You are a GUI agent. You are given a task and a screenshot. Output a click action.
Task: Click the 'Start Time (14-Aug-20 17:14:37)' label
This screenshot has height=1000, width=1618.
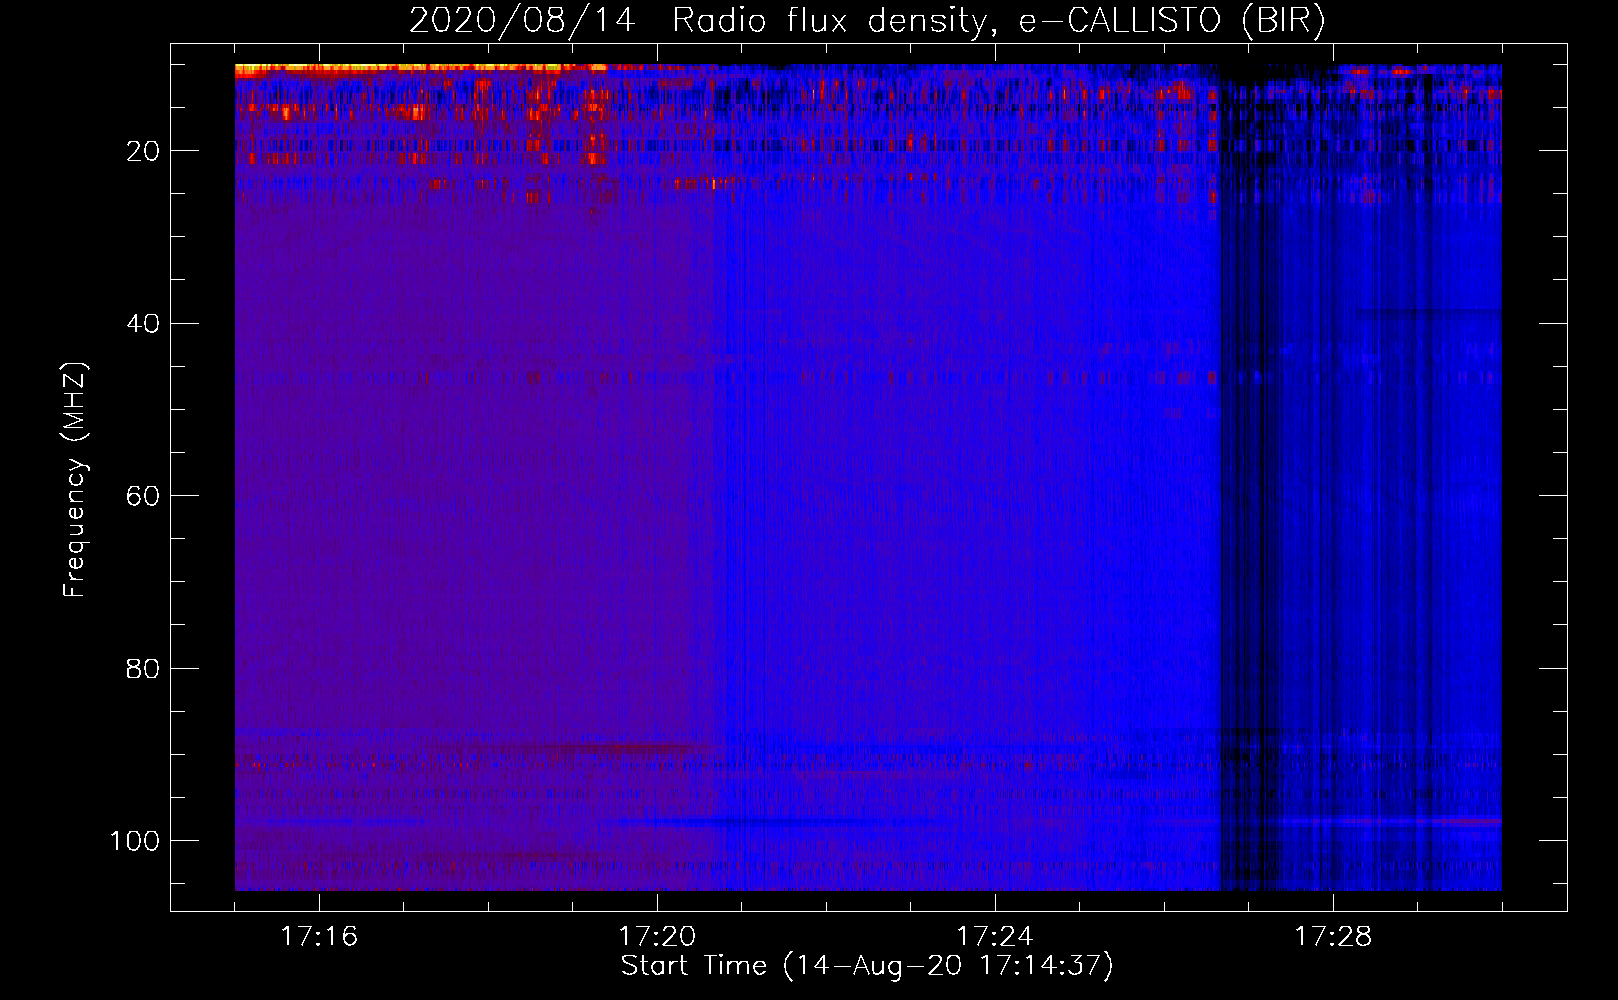tap(867, 966)
